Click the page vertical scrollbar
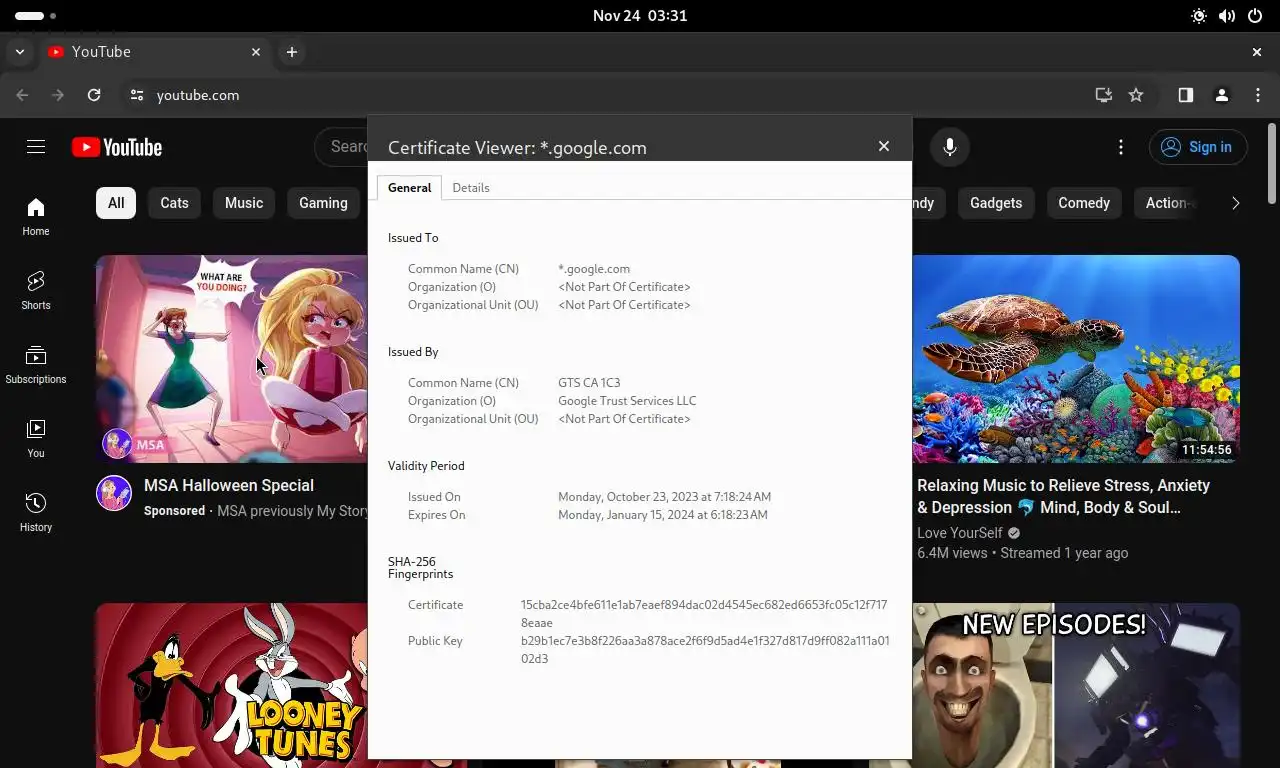 (x=1272, y=162)
